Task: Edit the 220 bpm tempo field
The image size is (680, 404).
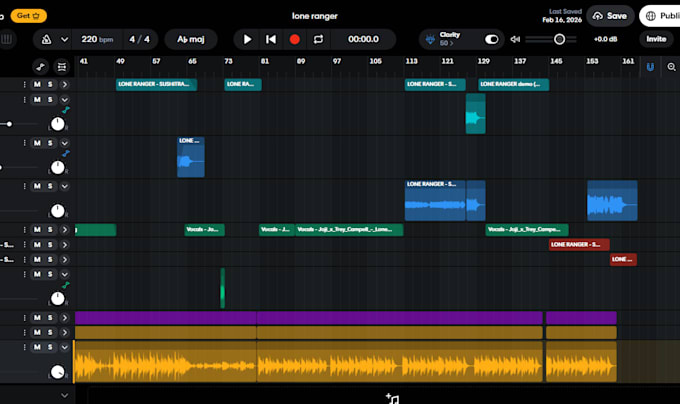Action: 97,39
